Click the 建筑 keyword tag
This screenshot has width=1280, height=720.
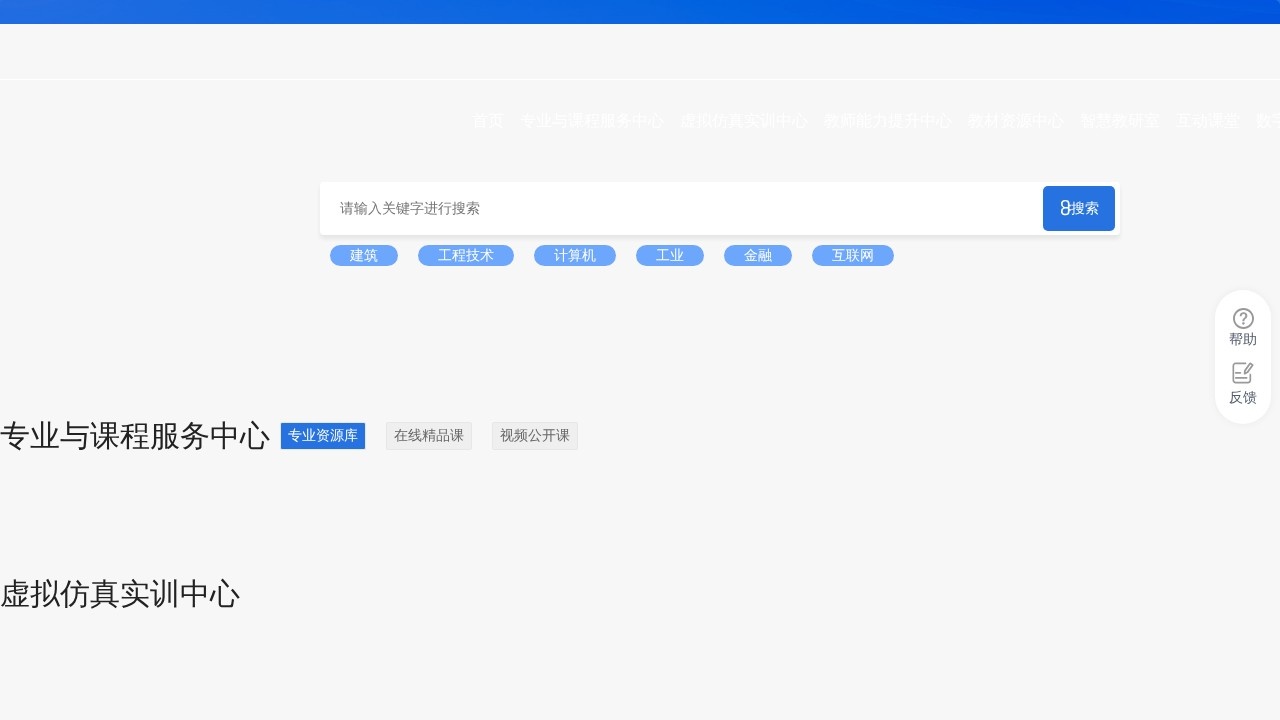(x=363, y=255)
